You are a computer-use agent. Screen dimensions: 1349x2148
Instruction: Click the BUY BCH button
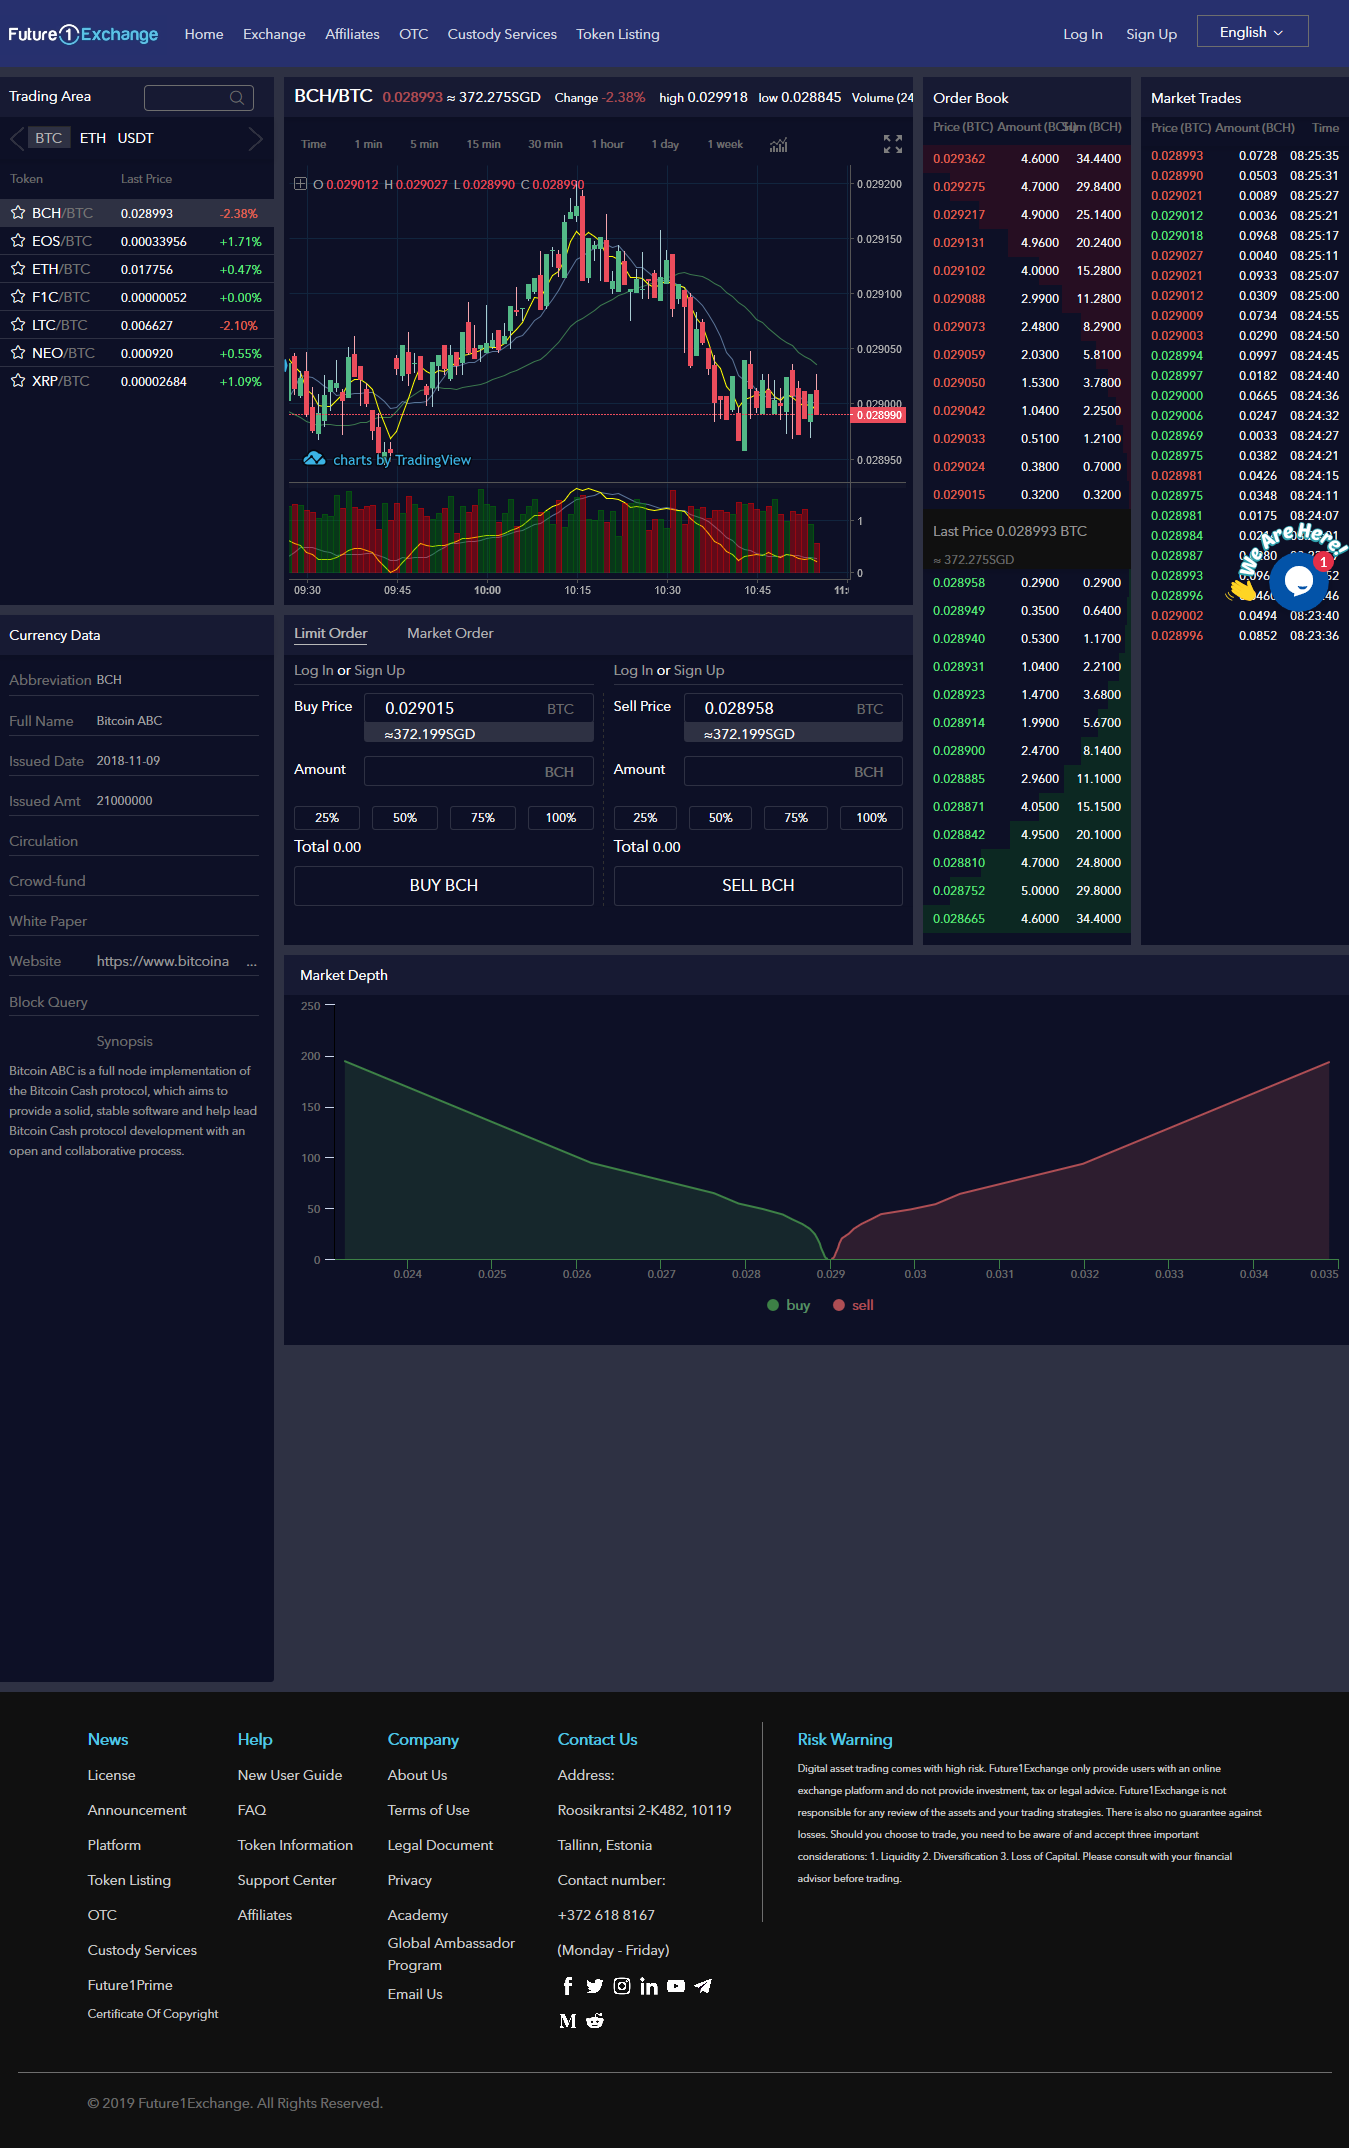coord(444,885)
